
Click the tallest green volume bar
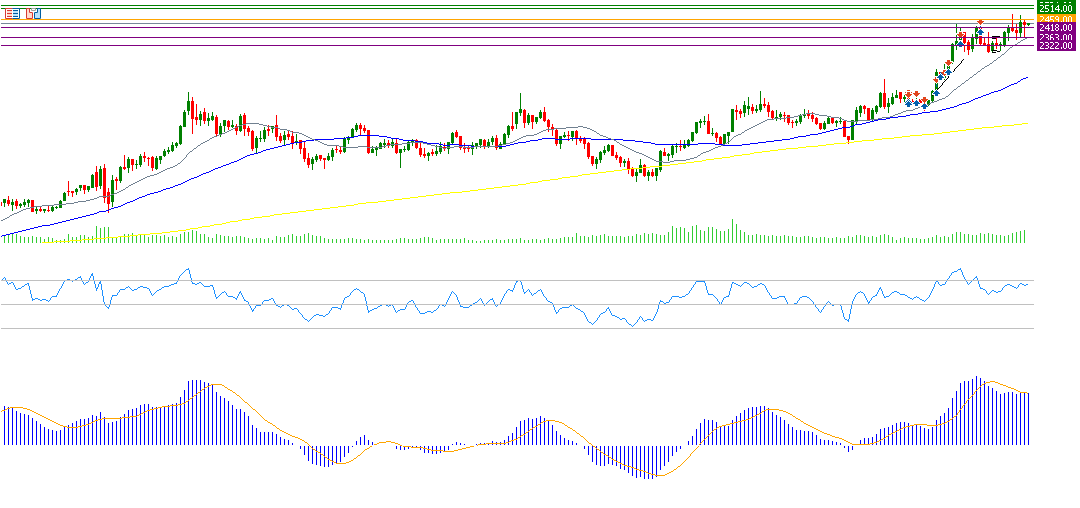point(732,231)
